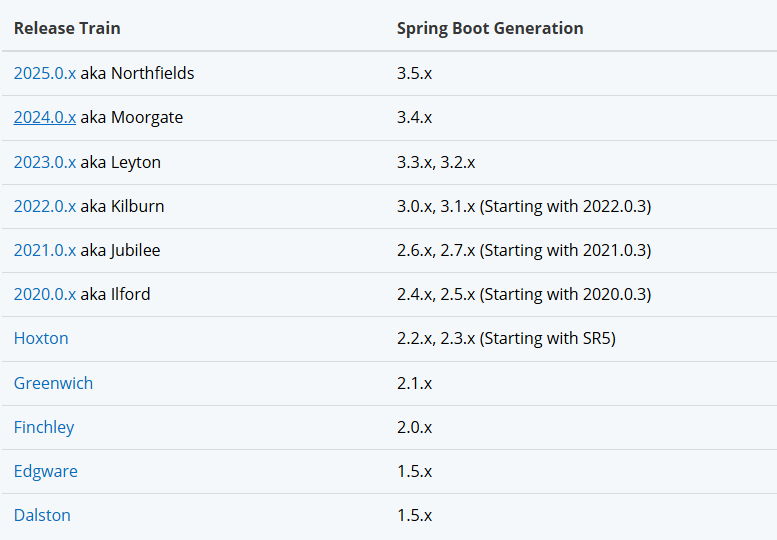Follow the Greenwich link

[x=54, y=383]
